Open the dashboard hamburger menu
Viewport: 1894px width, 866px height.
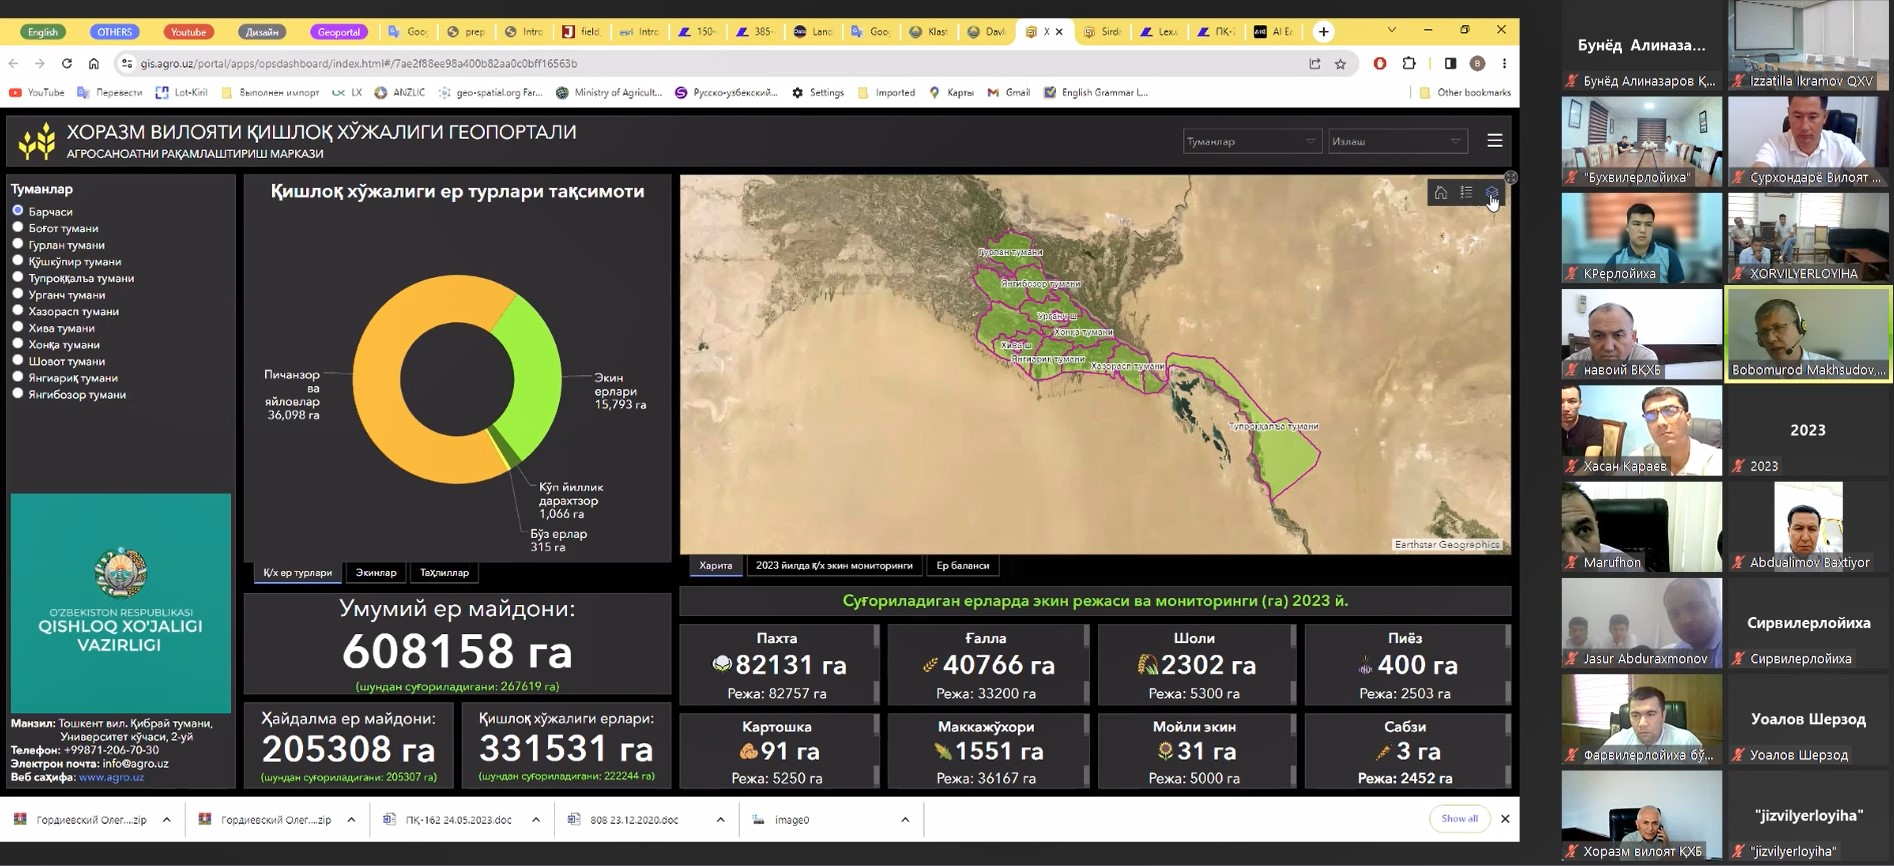click(1494, 141)
